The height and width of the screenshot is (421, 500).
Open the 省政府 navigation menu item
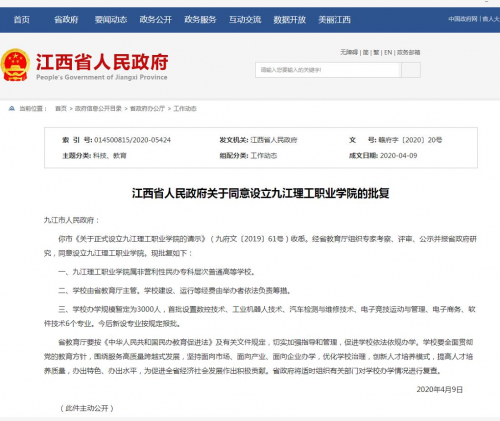tap(66, 20)
